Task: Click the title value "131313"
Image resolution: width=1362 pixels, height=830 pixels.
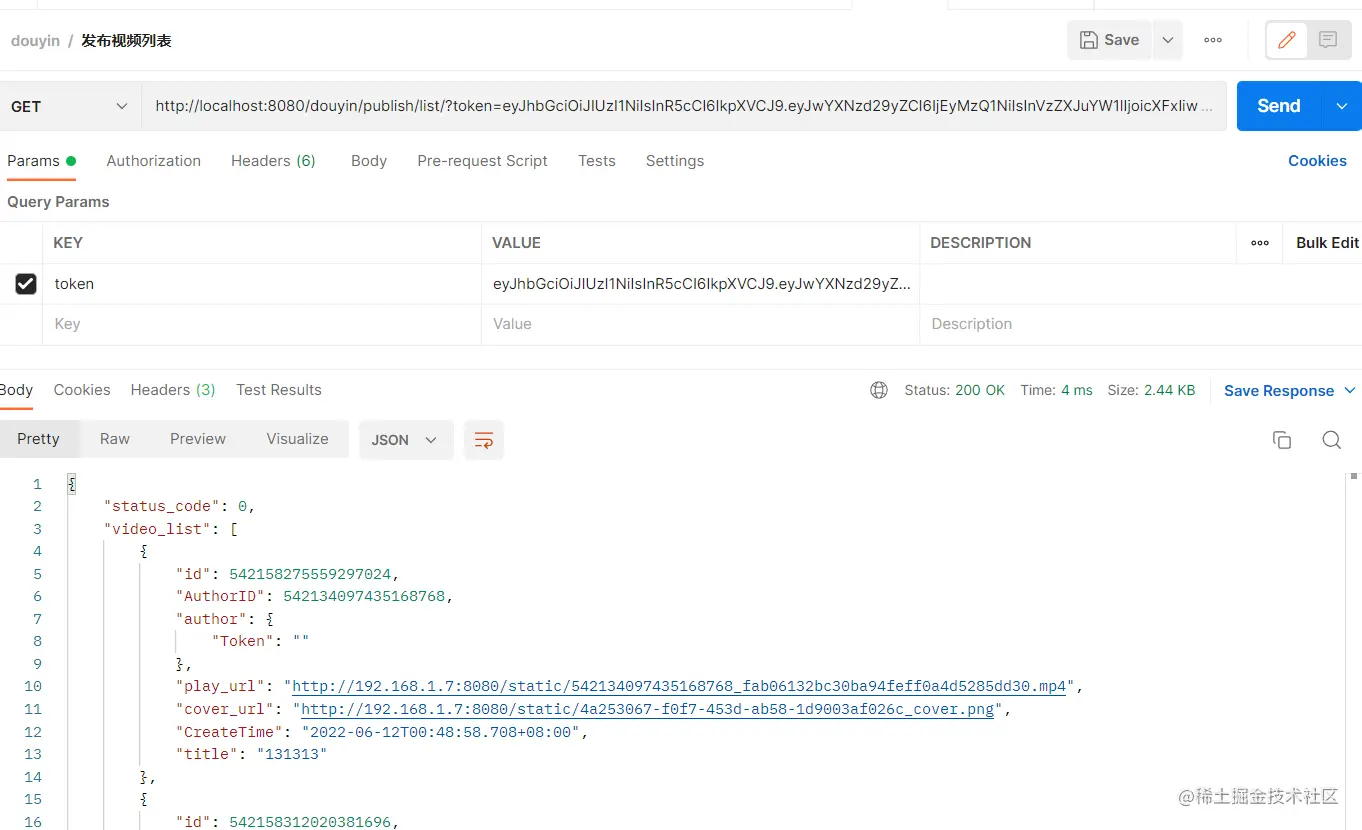Action: click(x=292, y=754)
